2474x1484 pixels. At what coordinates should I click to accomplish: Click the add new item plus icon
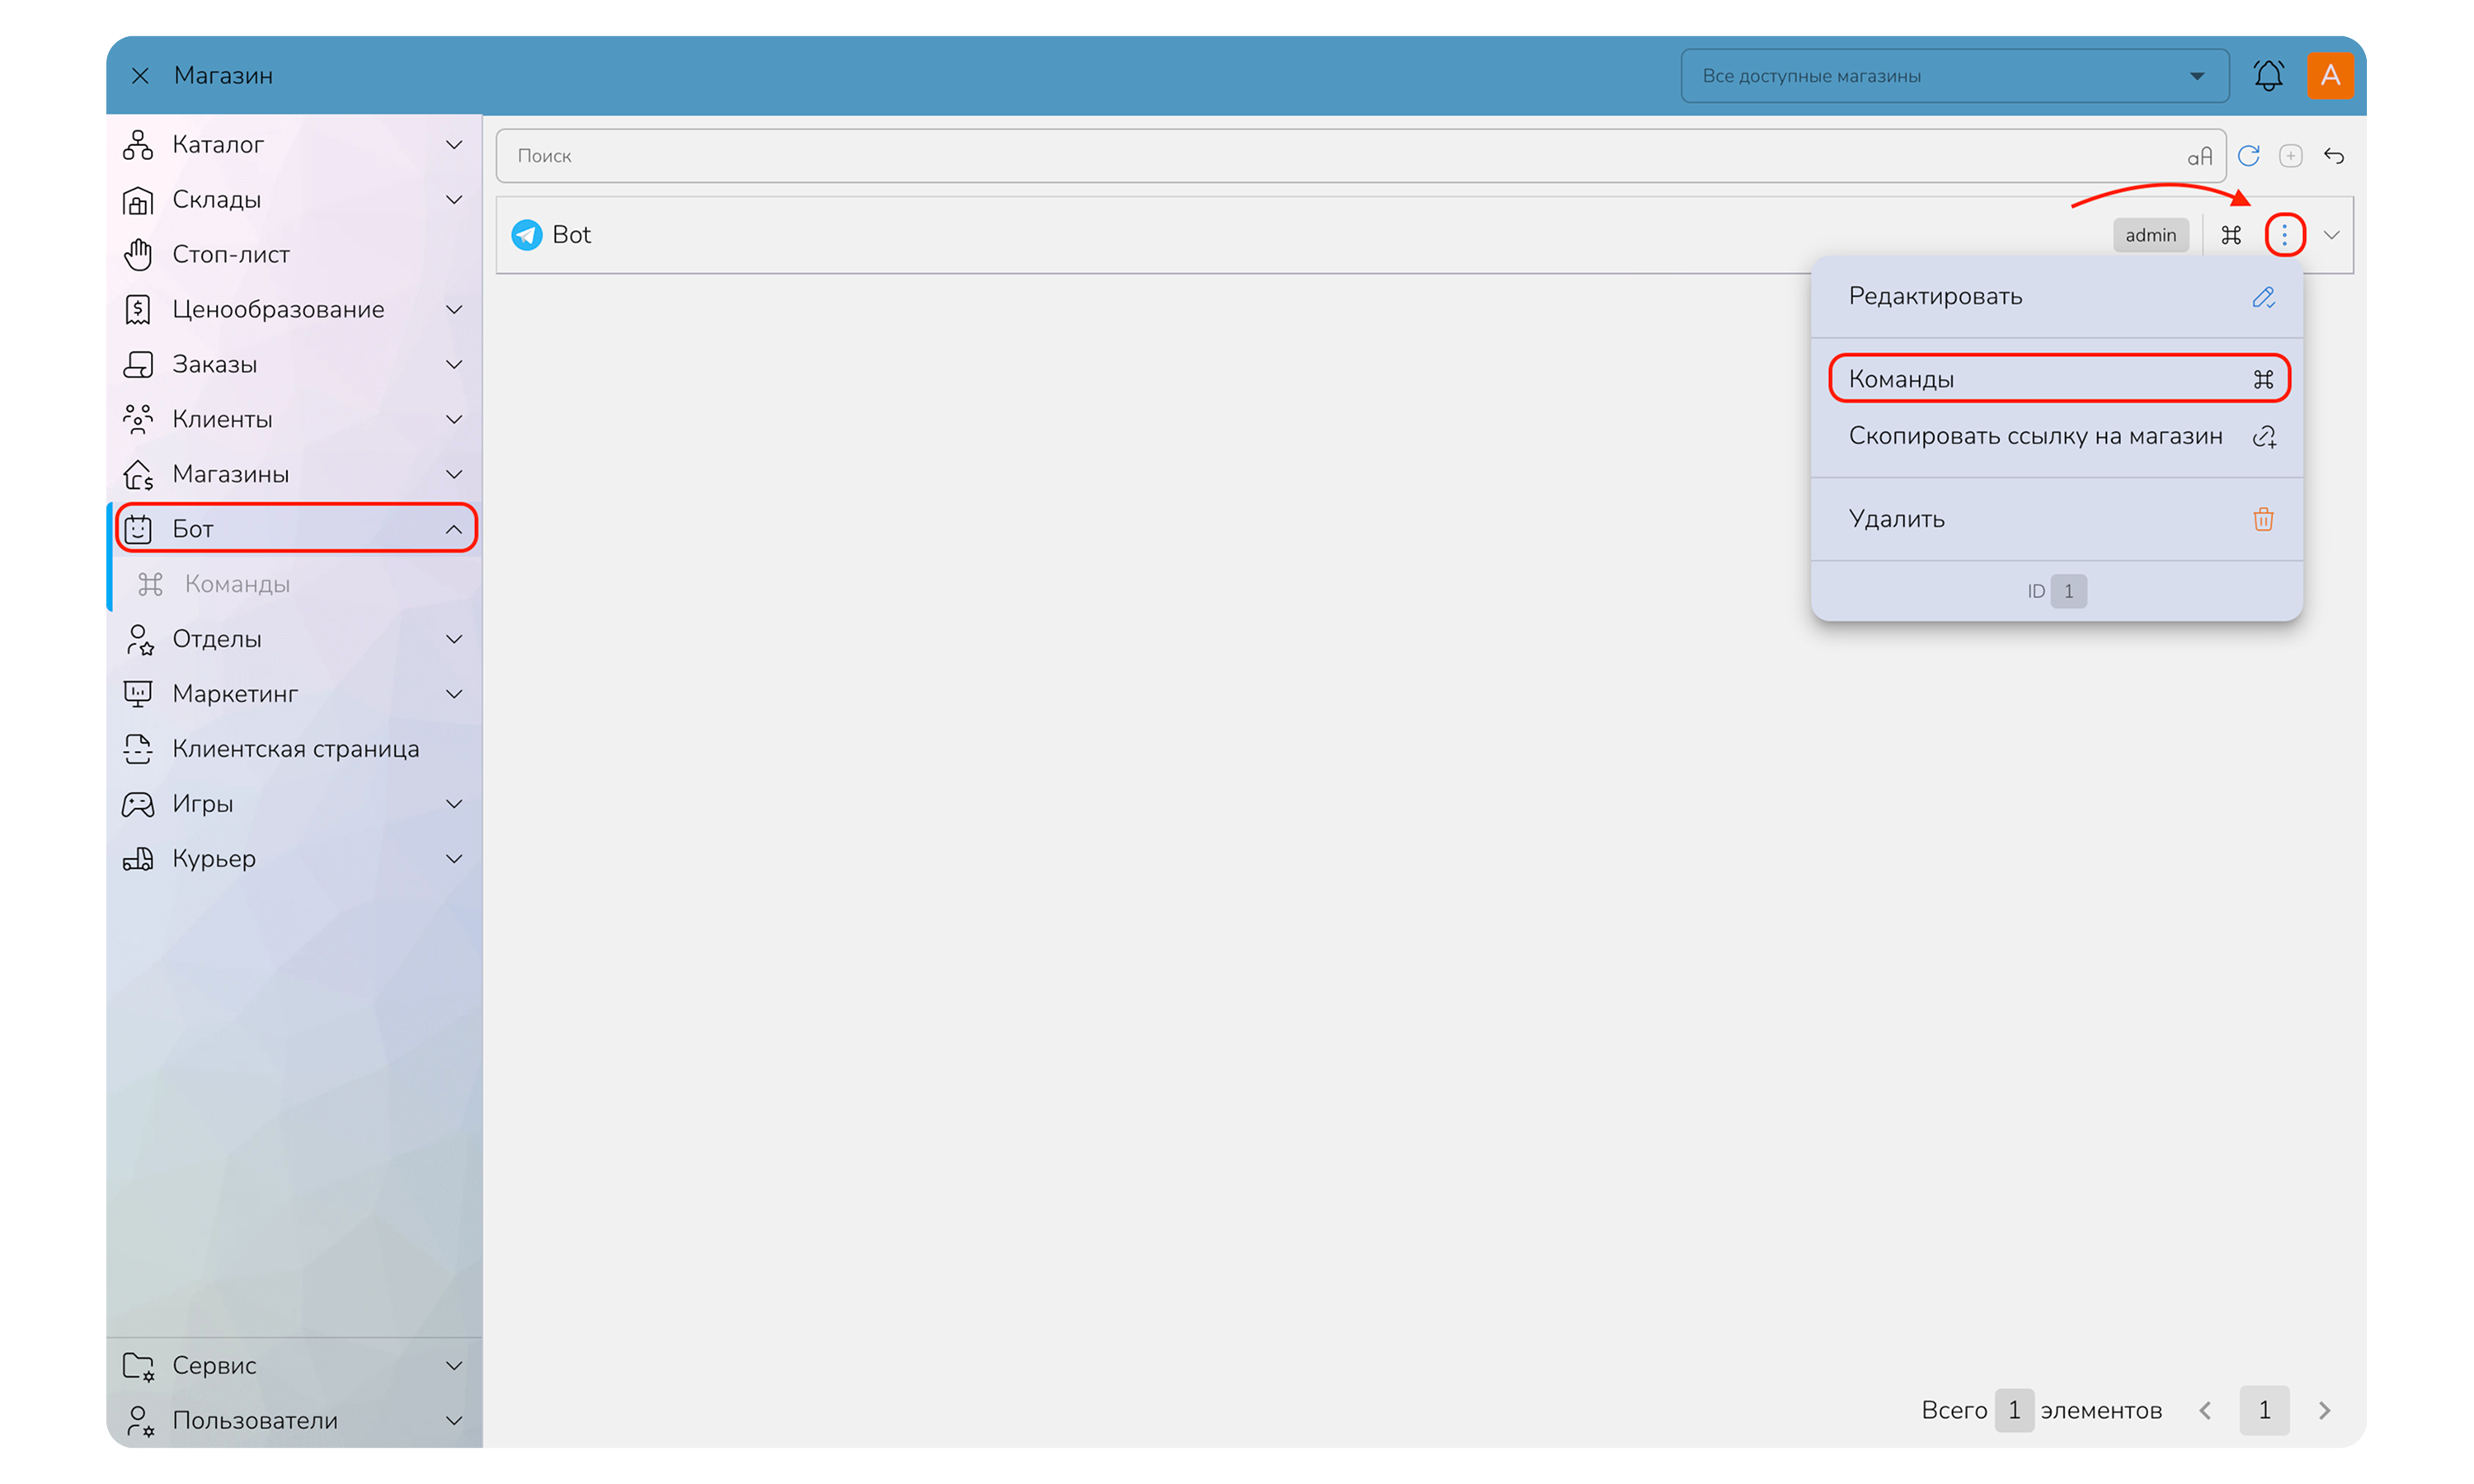(2290, 156)
